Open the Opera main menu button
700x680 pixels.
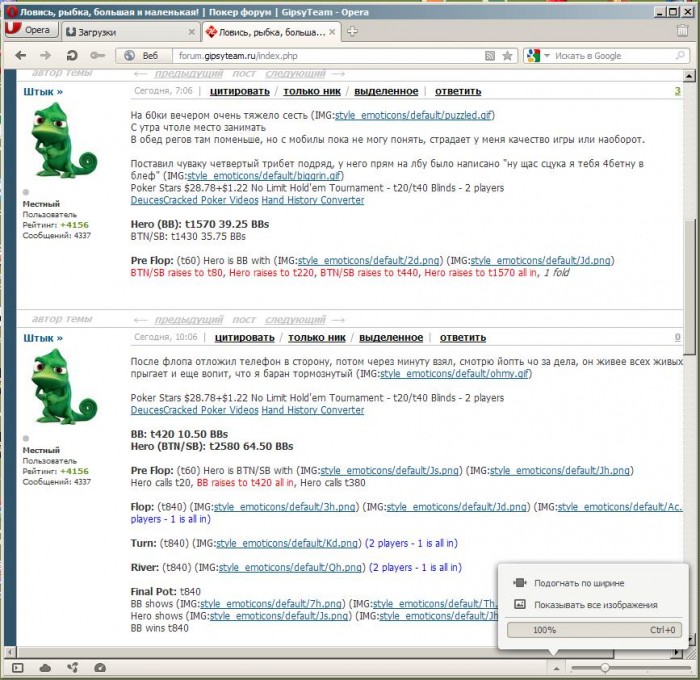[31, 30]
